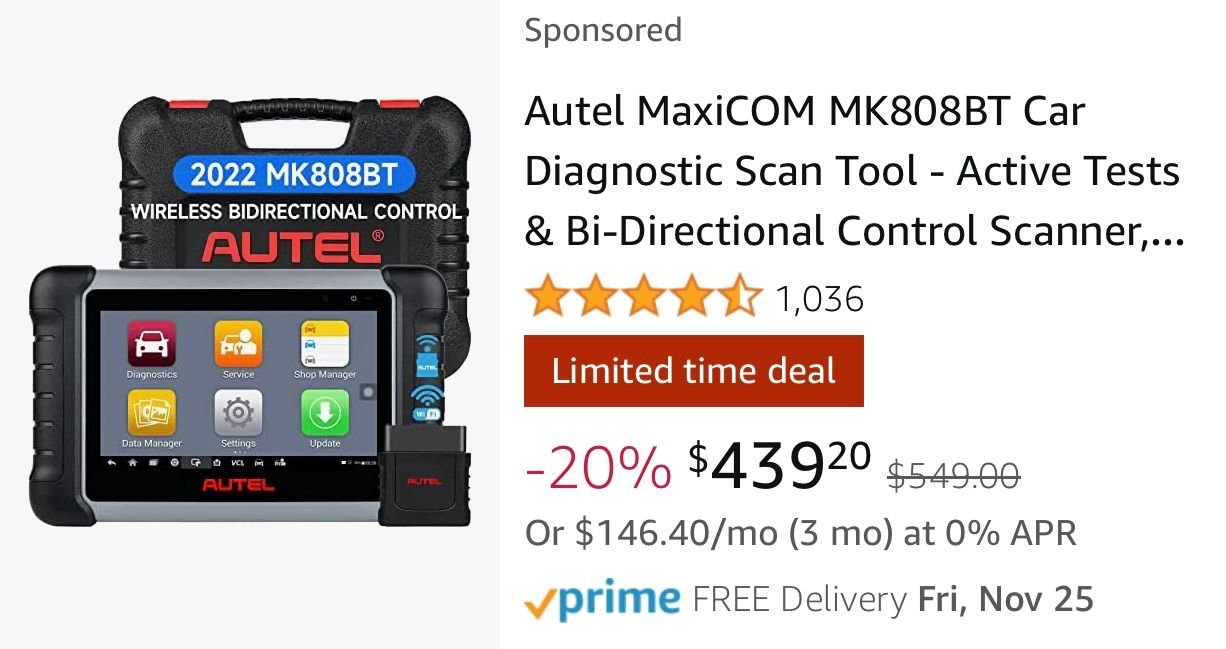The height and width of the screenshot is (649, 1226).
Task: Click the blue Wi-Fi badge icon
Action: (427, 404)
